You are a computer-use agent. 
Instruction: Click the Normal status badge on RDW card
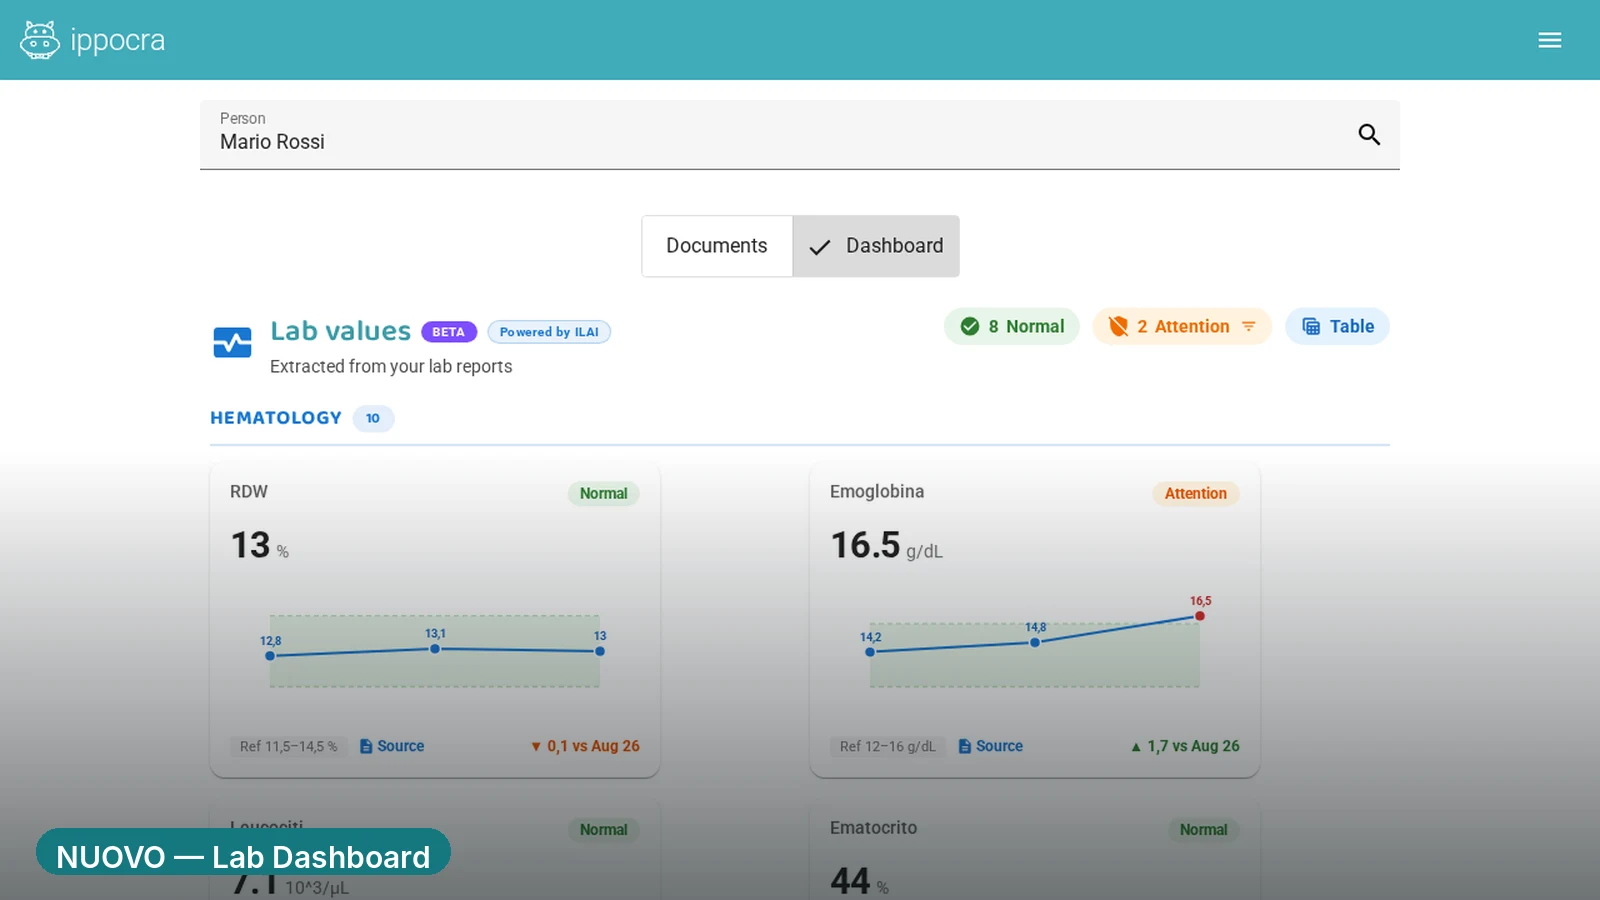pos(604,494)
